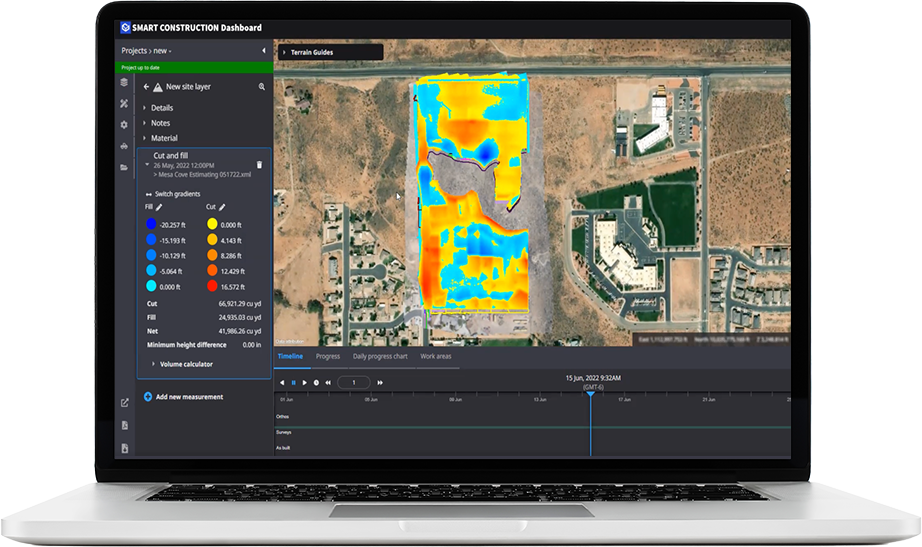Switch to the Progress tab

point(328,356)
